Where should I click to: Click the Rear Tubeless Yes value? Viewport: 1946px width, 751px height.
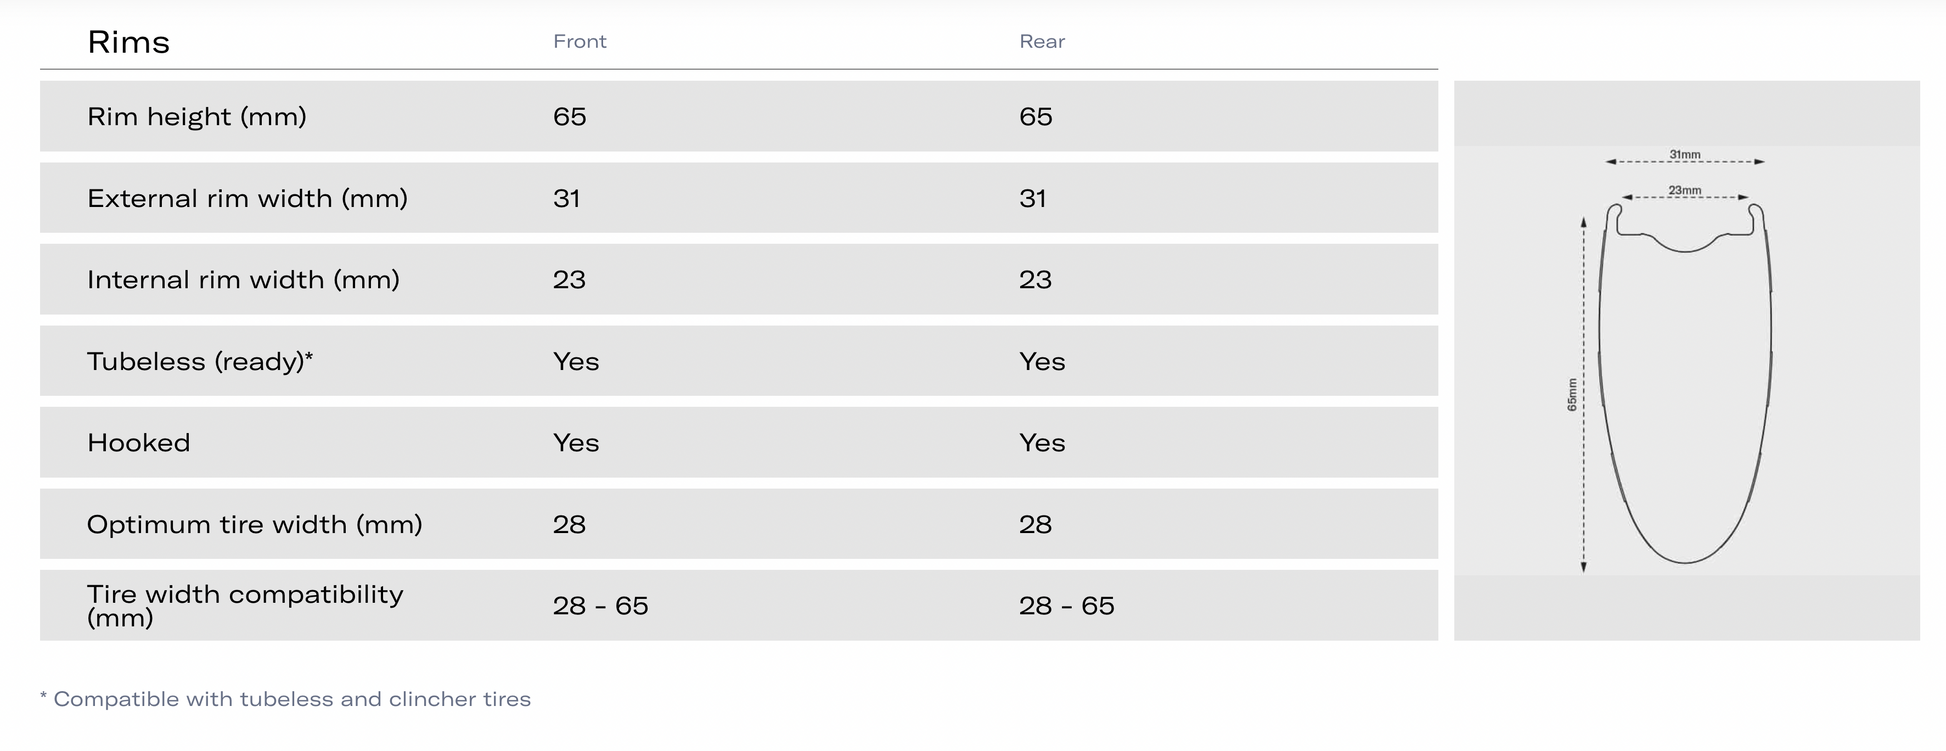[1042, 362]
